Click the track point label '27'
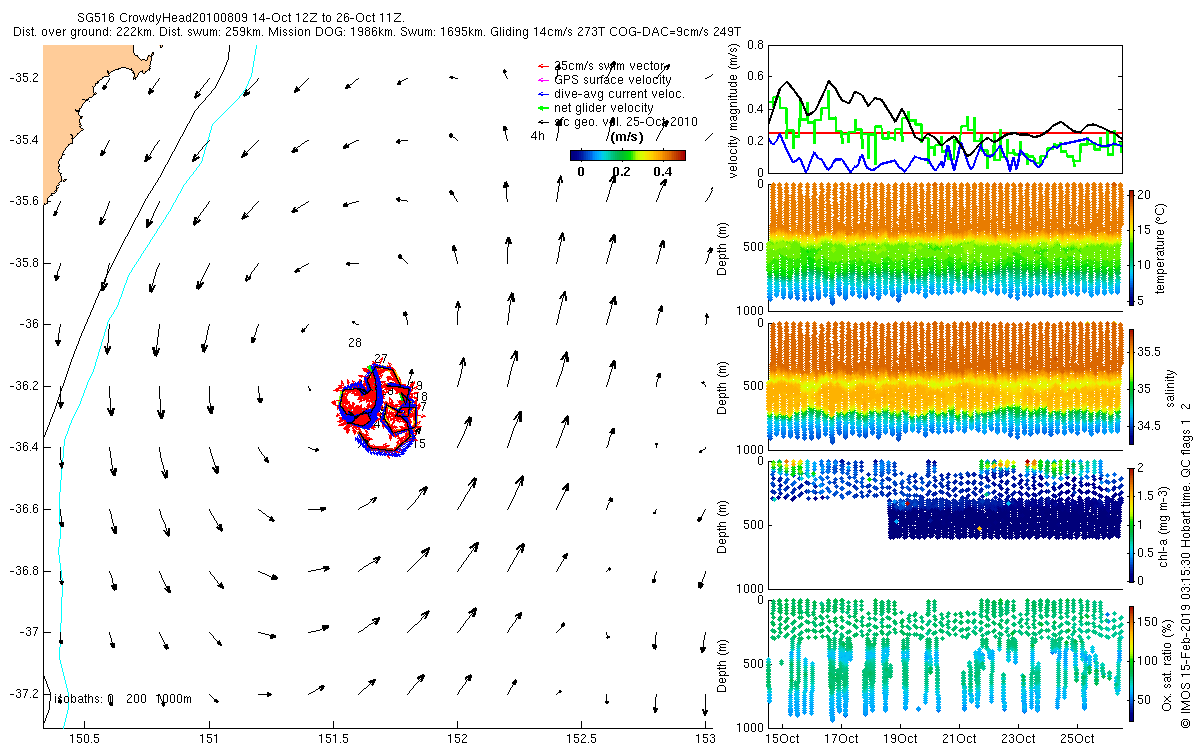This screenshot has width=1200, height=750. click(380, 359)
